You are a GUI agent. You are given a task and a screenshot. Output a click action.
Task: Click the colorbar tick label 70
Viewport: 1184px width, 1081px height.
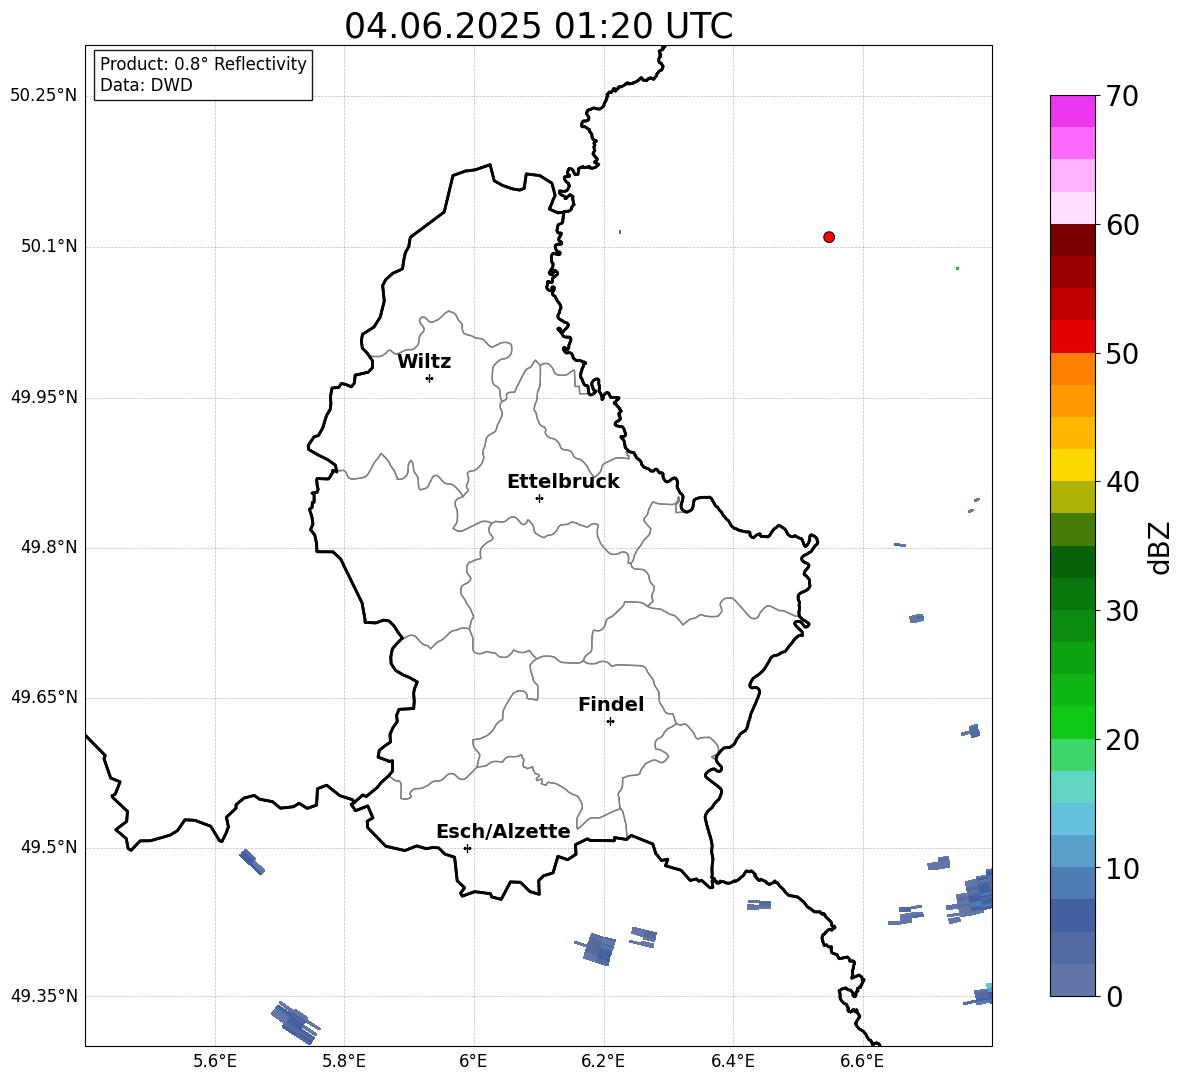click(x=1122, y=96)
